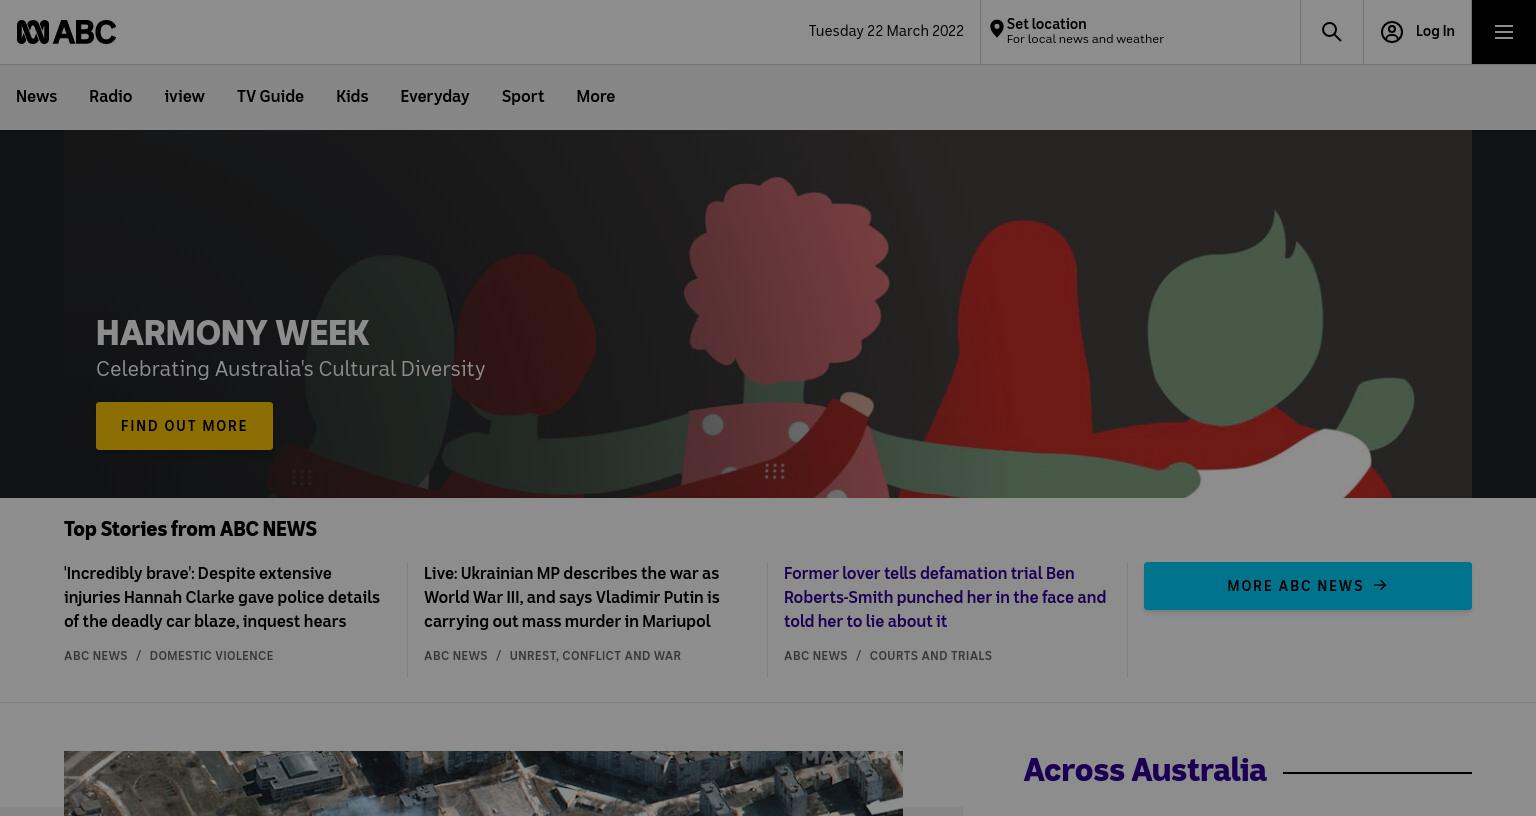
Task: Click the Across Australia heading
Action: (x=1144, y=770)
